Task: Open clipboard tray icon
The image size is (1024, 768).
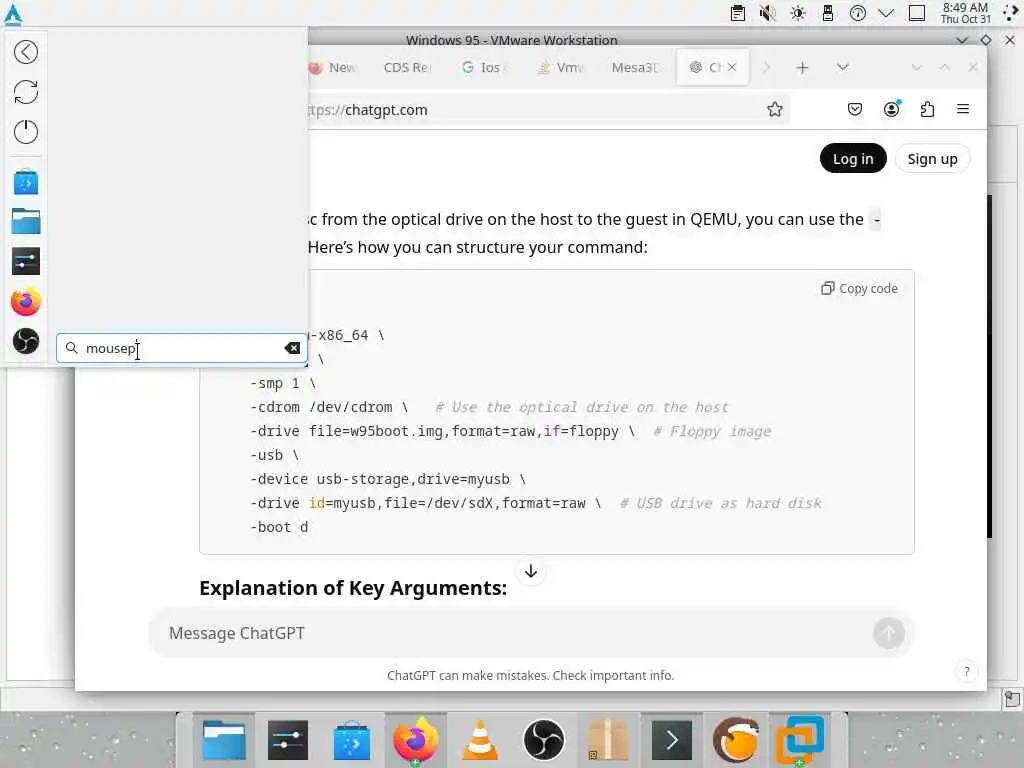Action: tap(738, 13)
